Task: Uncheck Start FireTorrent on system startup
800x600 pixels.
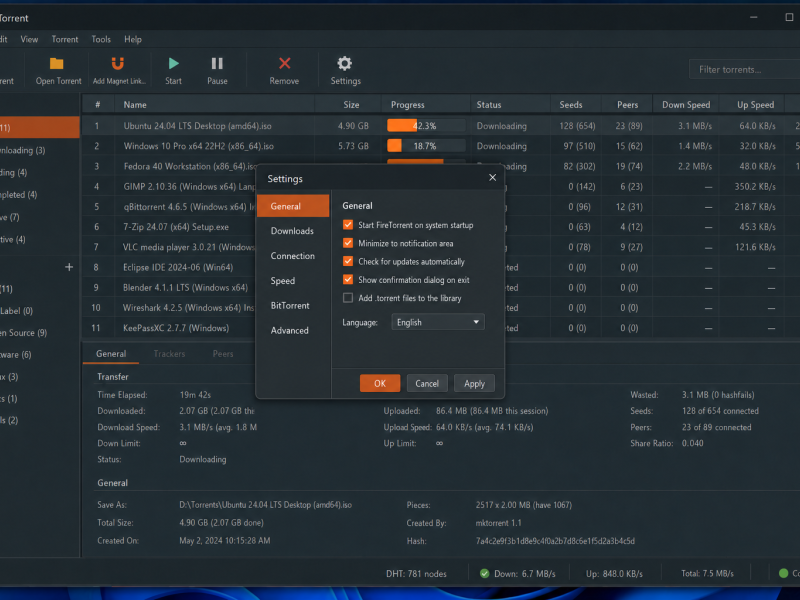Action: (x=348, y=224)
